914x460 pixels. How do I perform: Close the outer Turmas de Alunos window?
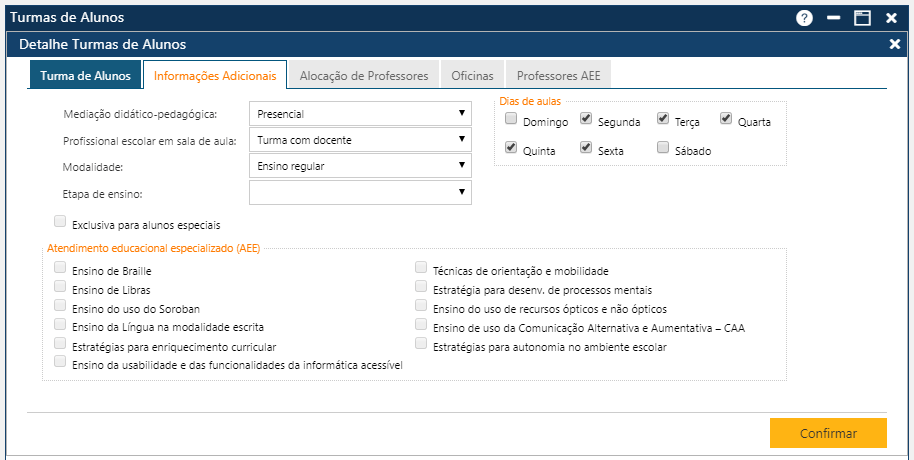891,18
